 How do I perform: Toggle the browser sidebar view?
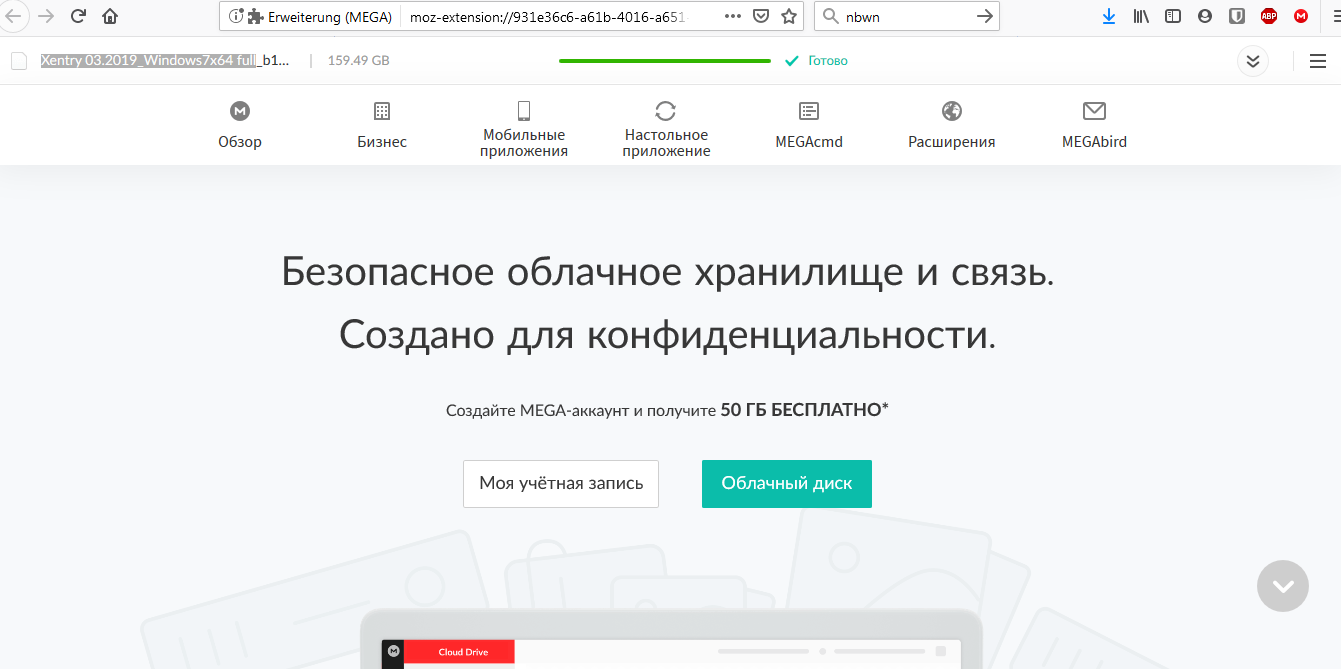(x=1173, y=16)
